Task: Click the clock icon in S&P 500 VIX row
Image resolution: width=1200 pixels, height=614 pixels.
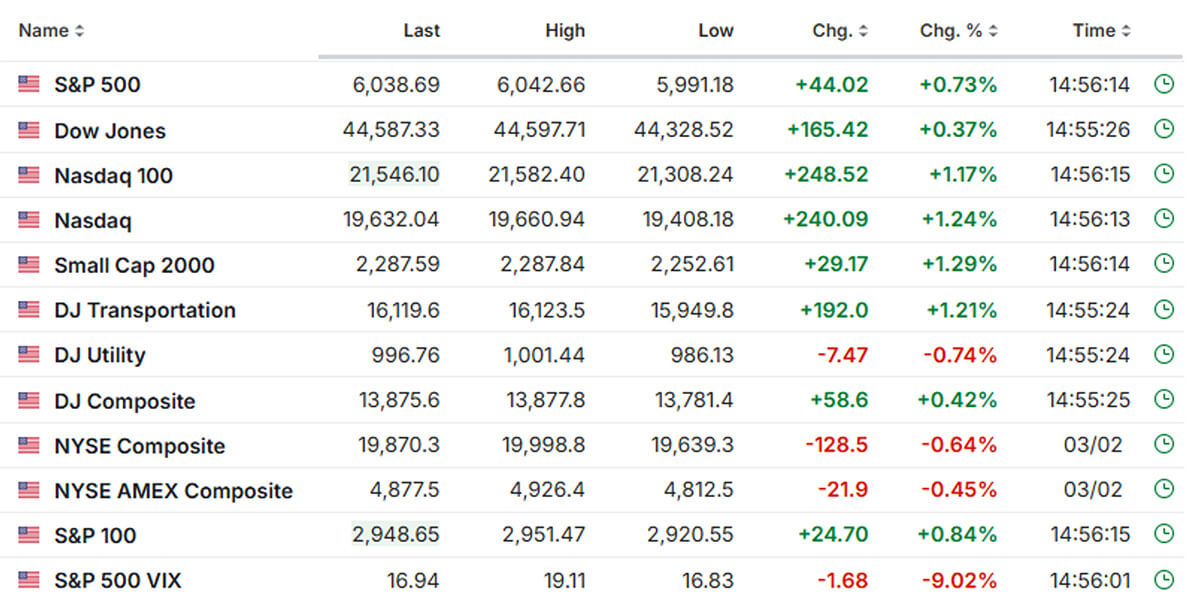Action: [x=1163, y=579]
